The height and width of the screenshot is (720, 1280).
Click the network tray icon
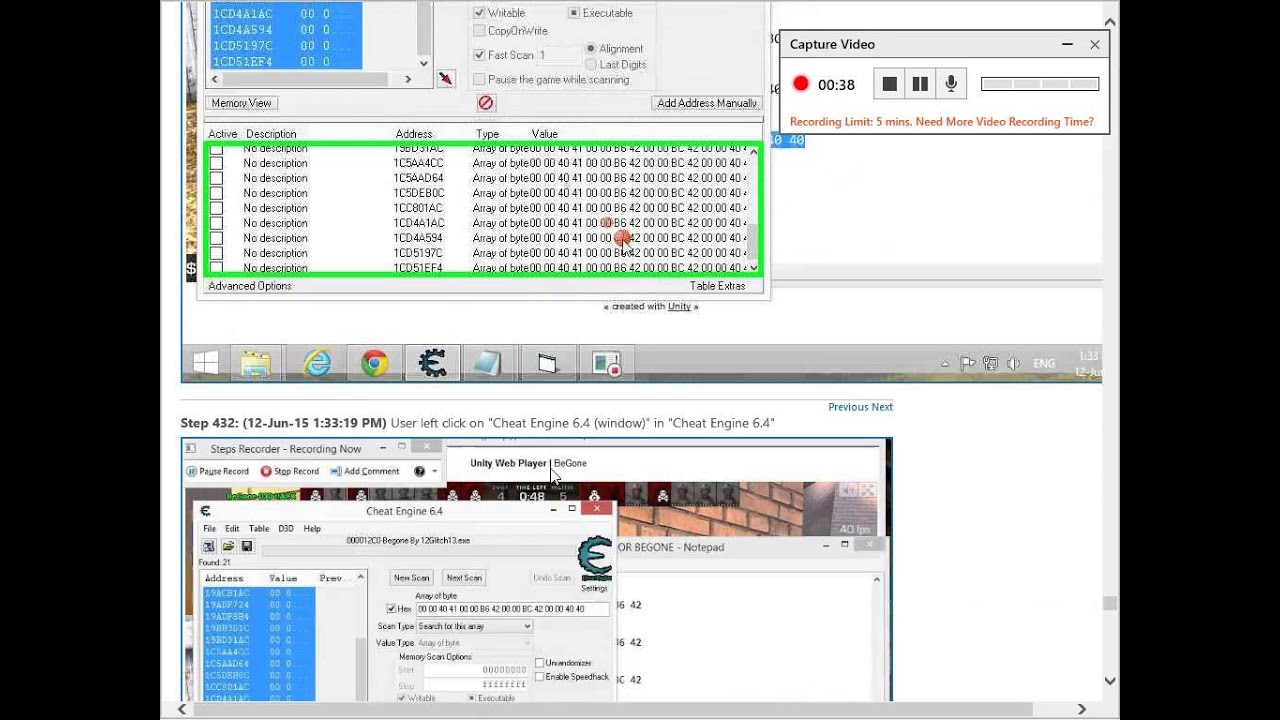990,364
